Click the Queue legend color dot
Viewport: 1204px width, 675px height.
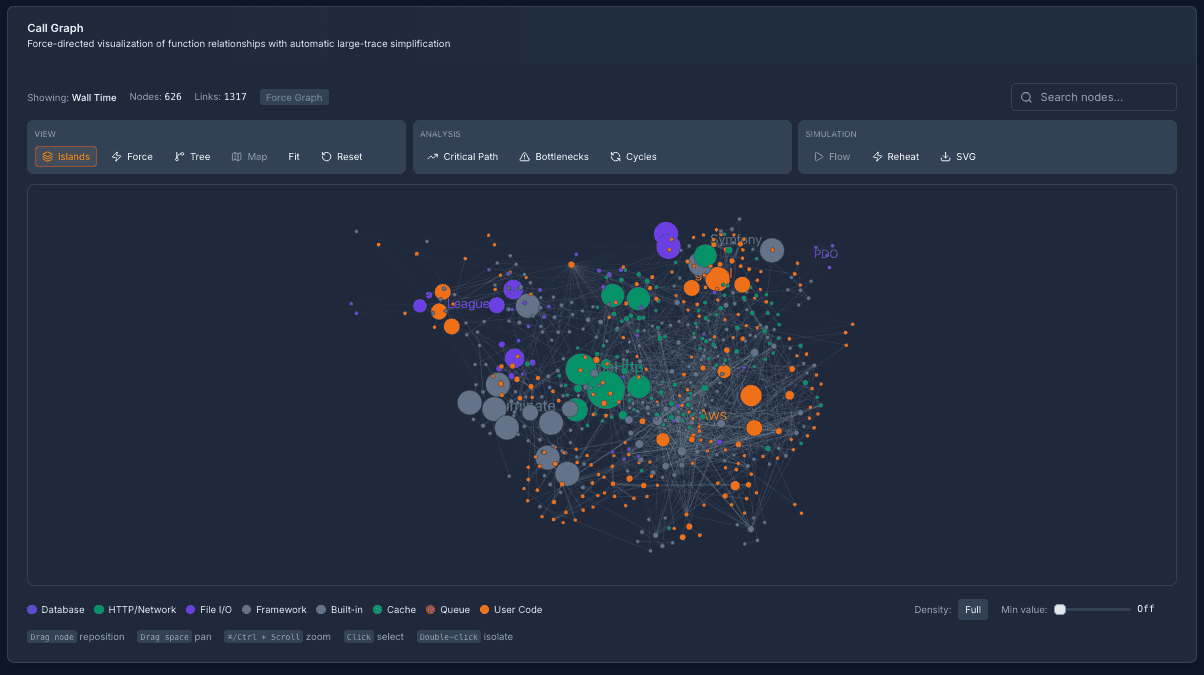431,609
